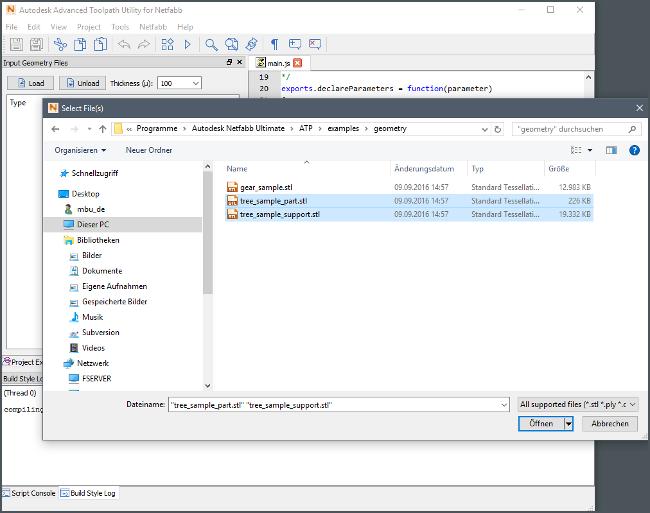The height and width of the screenshot is (513, 650).
Task: Go back in the file dialog
Action: [x=55, y=129]
